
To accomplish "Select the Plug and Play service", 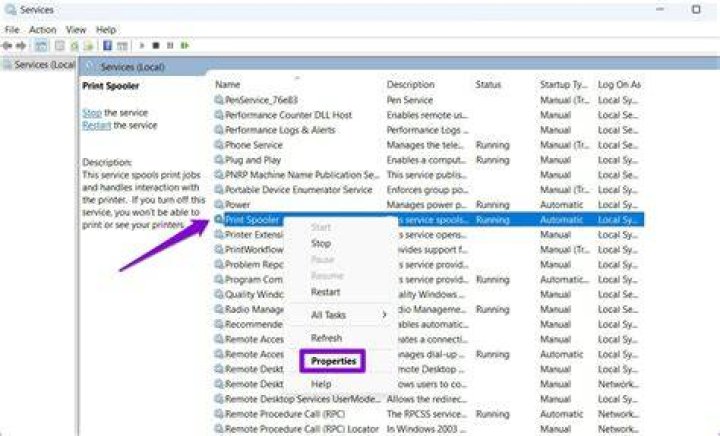I will click(429, 160).
